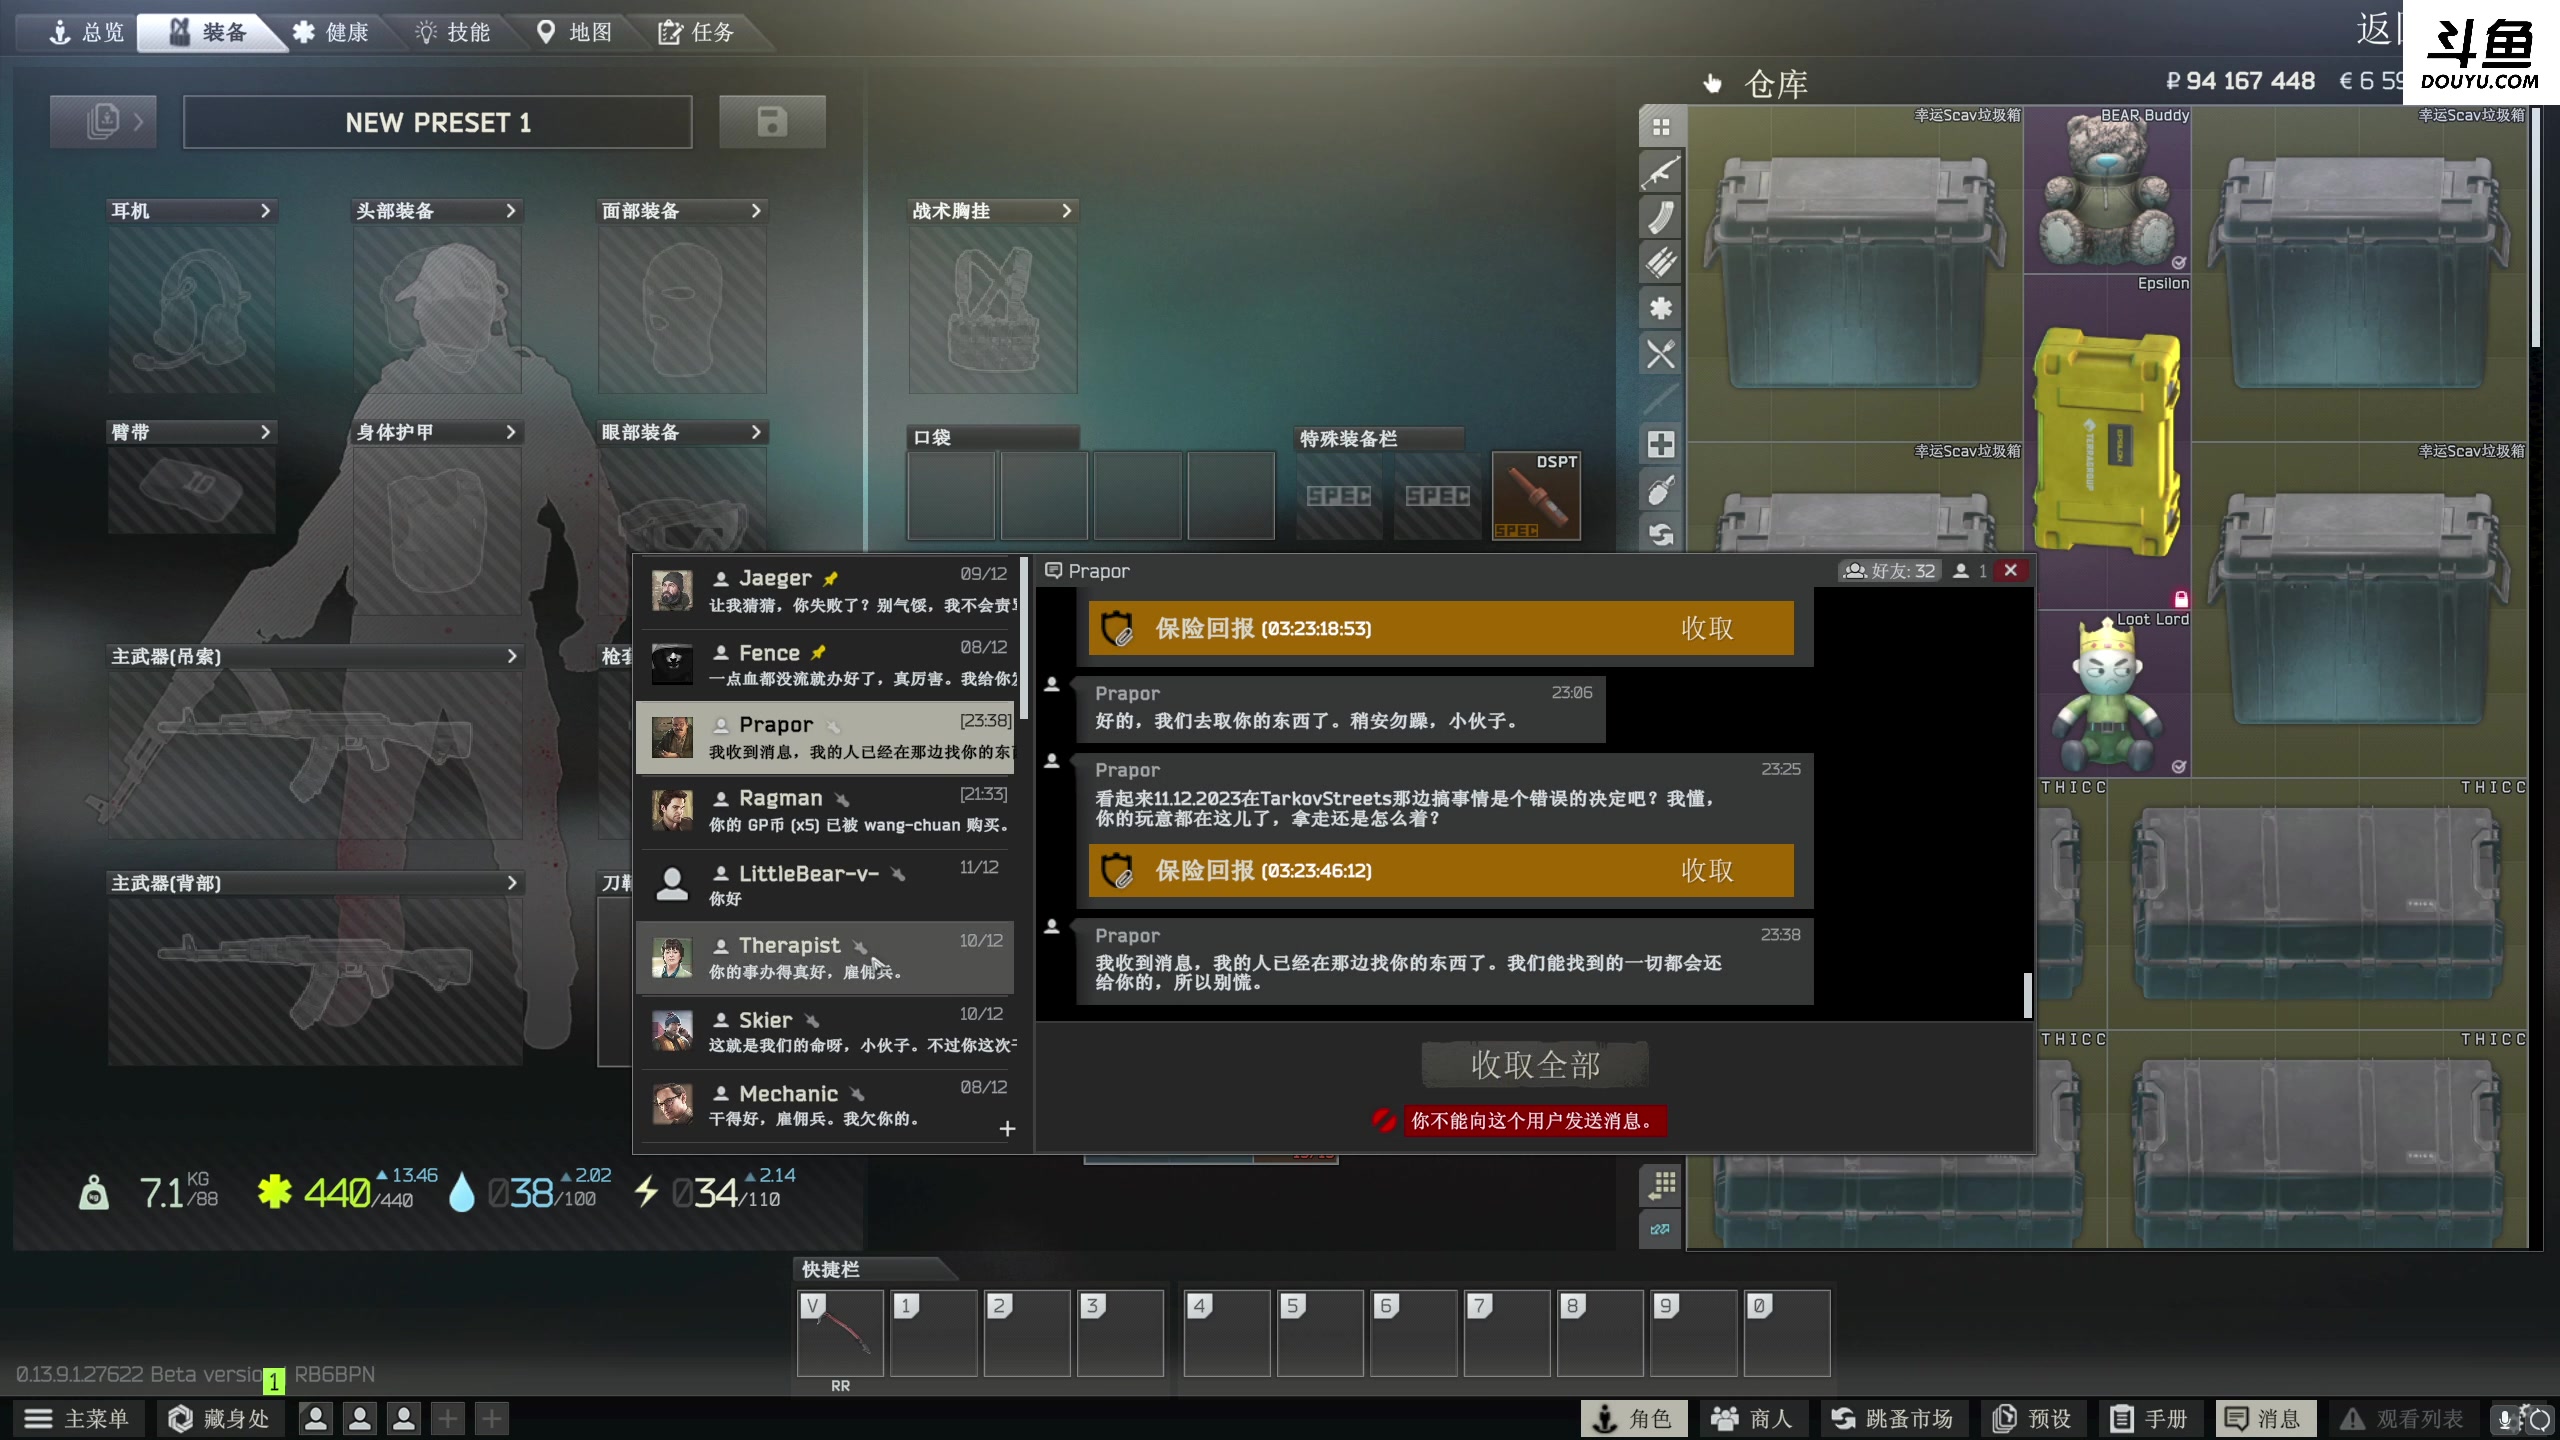The width and height of the screenshot is (2560, 1440).
Task: Click the Prapor chat scrollbar handle
Action: click(2028, 994)
